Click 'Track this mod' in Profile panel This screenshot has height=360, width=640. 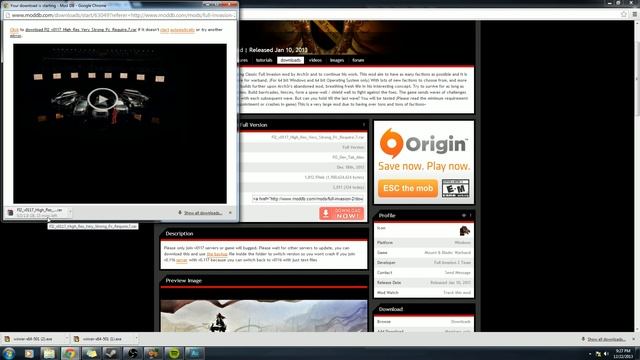[457, 293]
